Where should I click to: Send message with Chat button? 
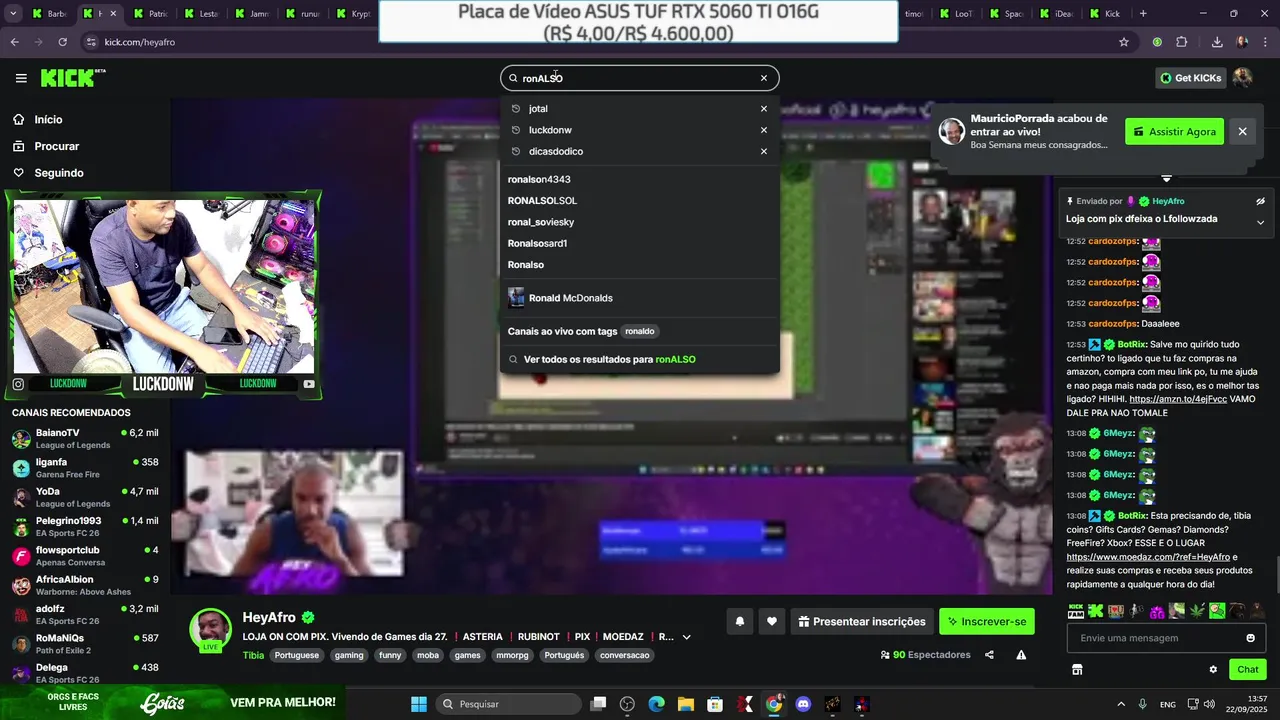1248,670
